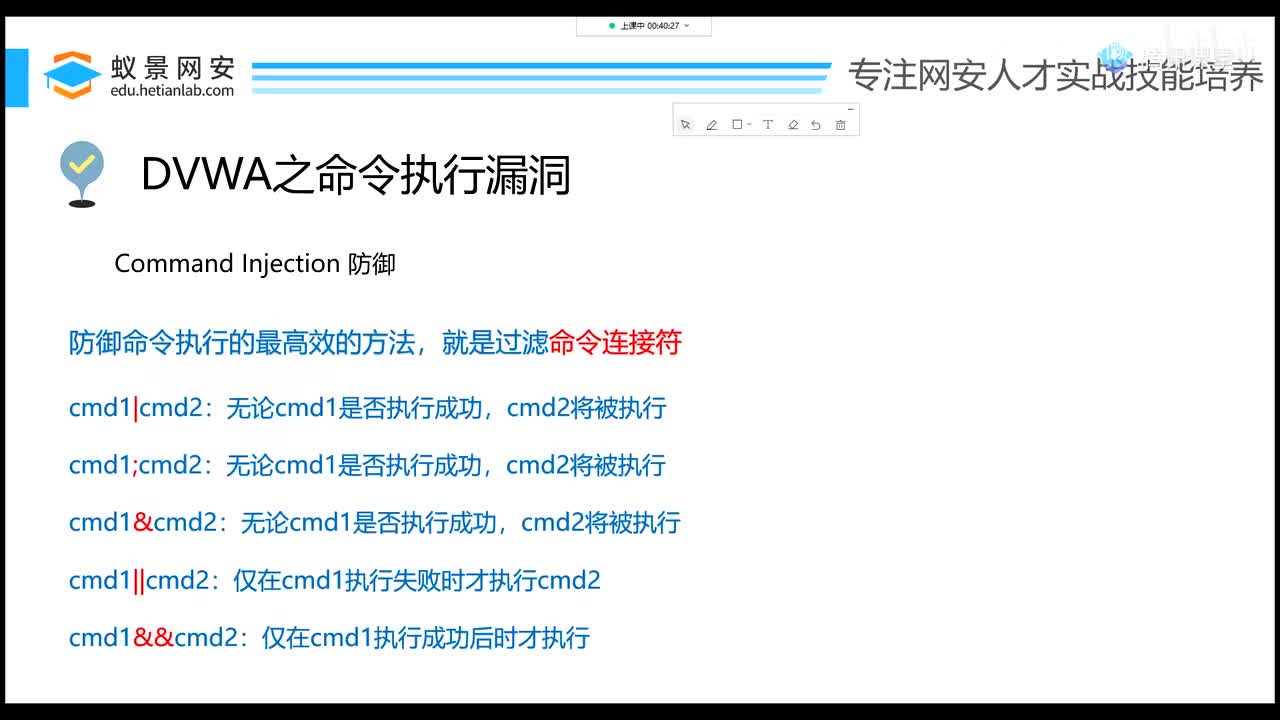Click the cmd1&cmd2 explanation line
The width and height of the screenshot is (1280, 720).
374,522
